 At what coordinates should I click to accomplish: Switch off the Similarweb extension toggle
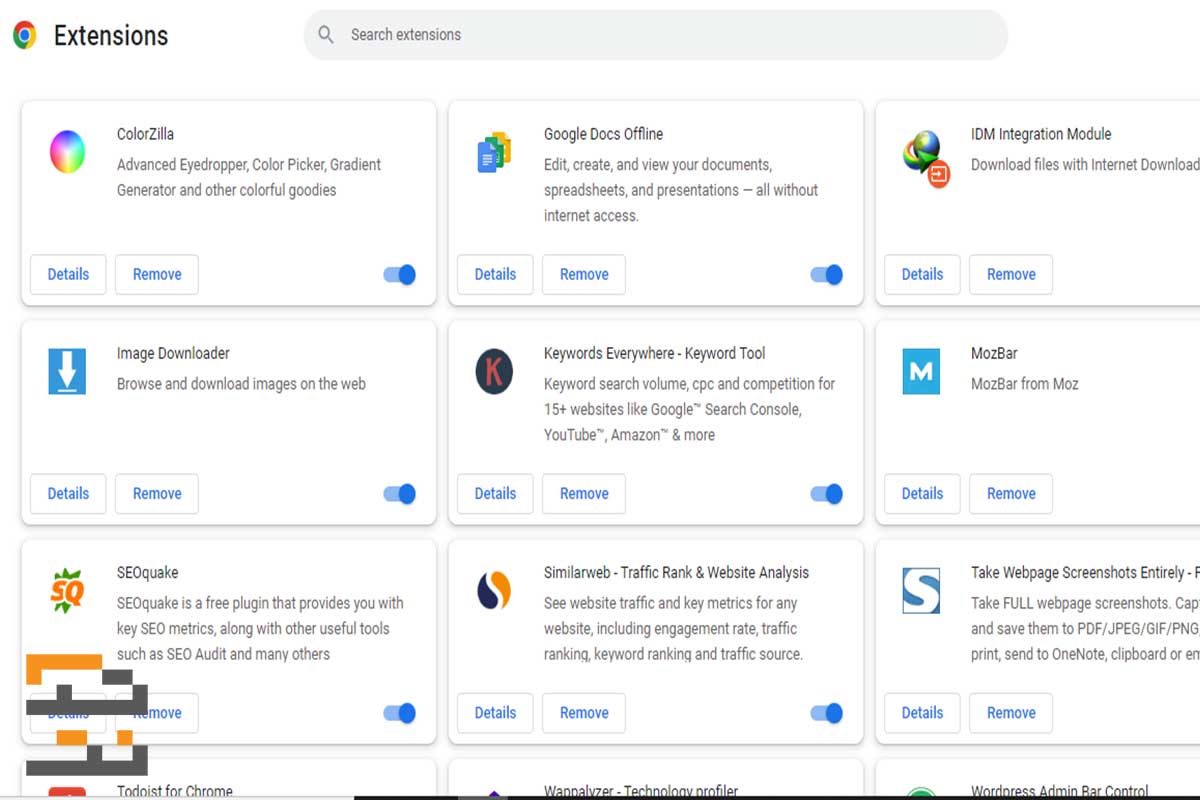[x=827, y=713]
